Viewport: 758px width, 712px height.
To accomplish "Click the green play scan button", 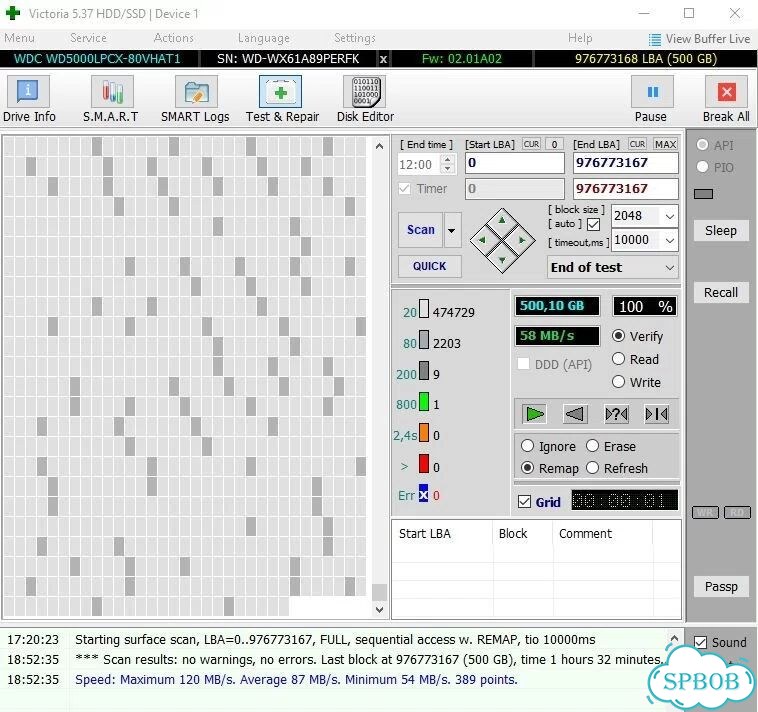I will click(535, 414).
